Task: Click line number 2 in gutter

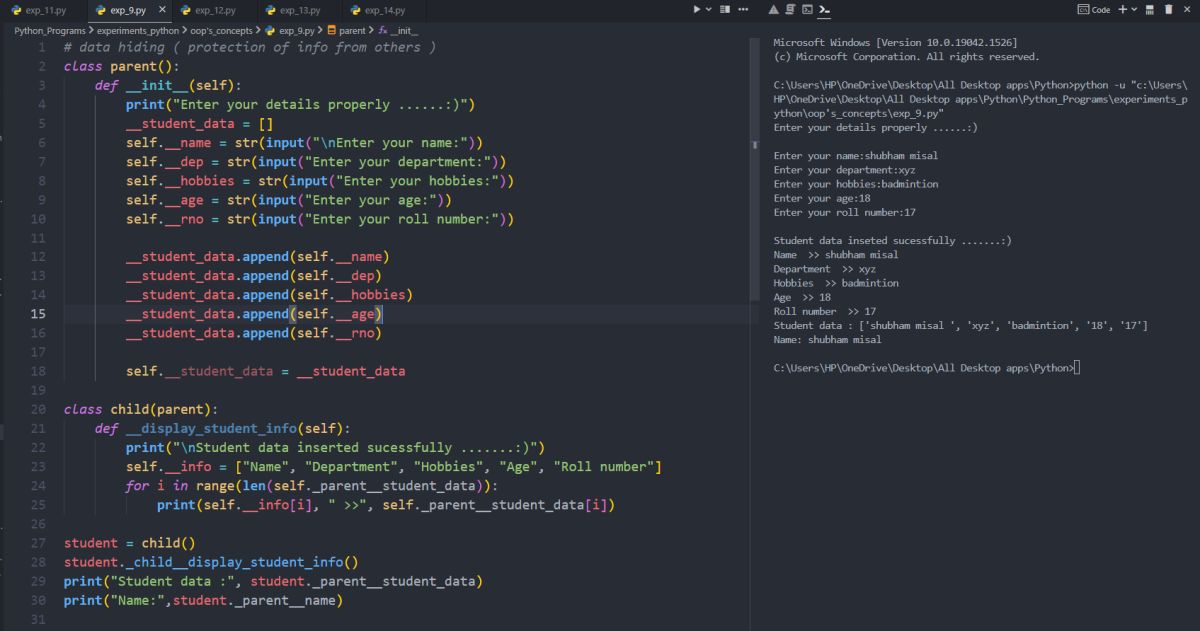Action: click(x=42, y=67)
